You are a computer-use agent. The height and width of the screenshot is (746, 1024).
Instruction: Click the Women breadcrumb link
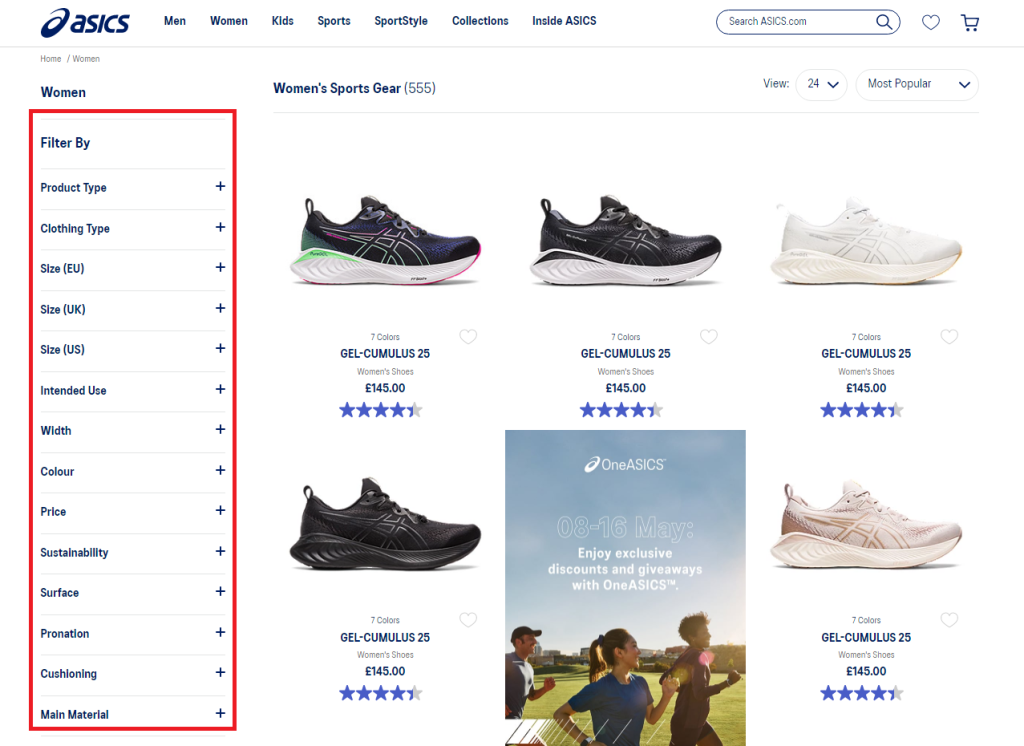[x=86, y=59]
